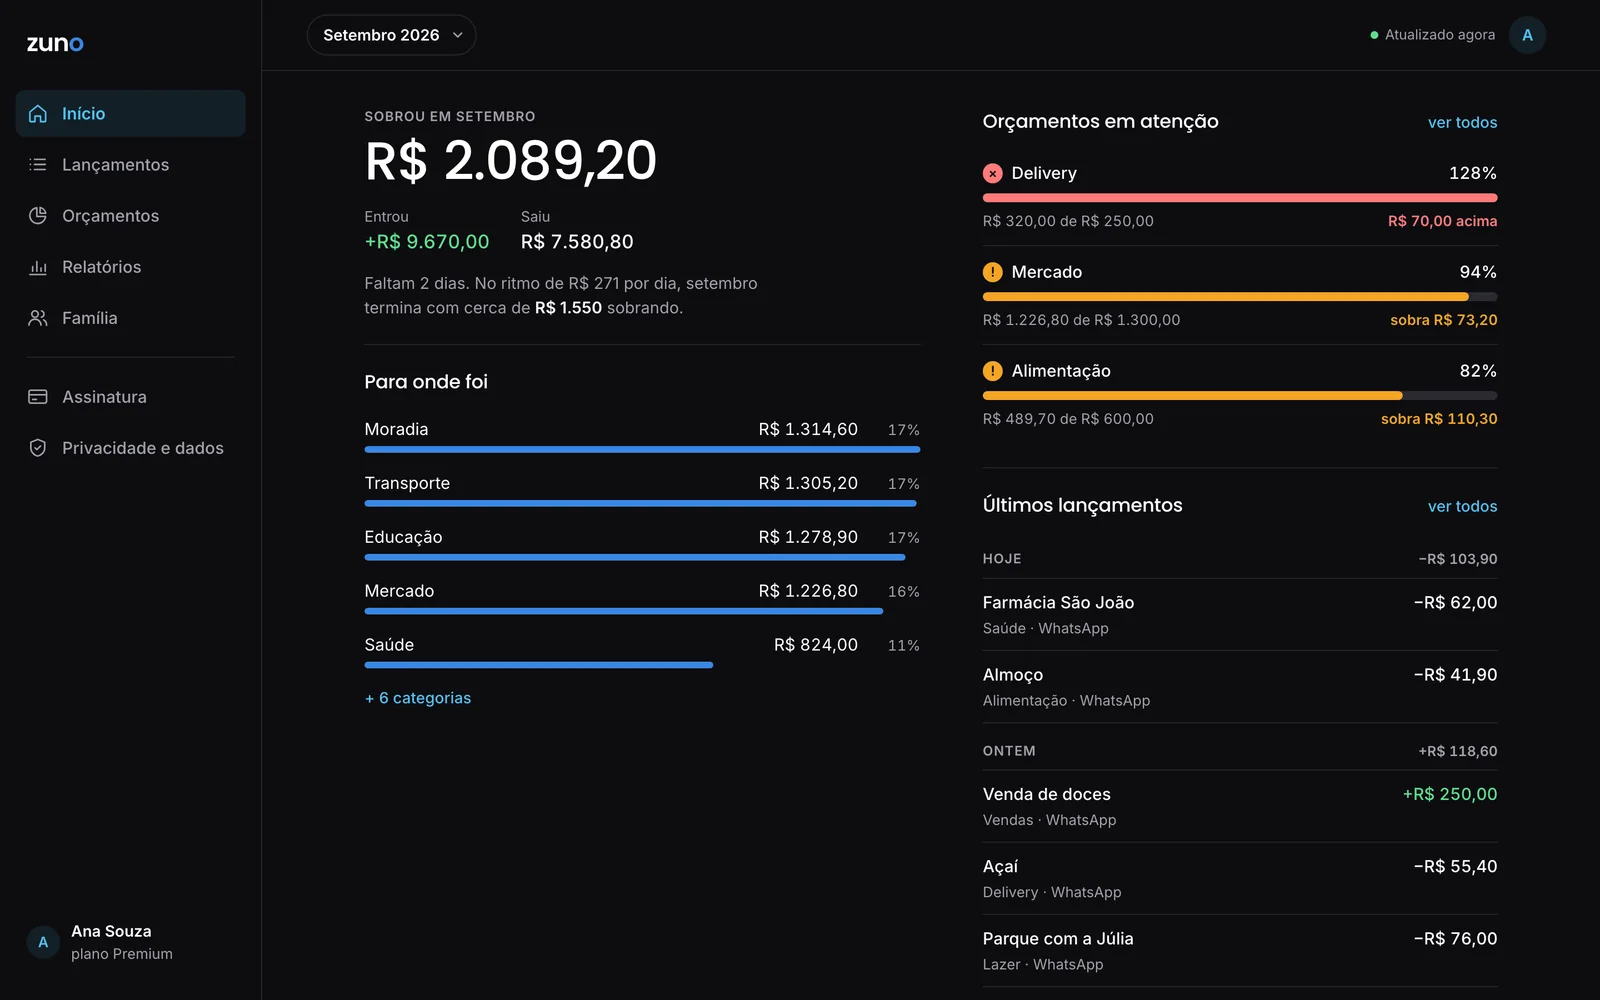Click the Almoço transaction row
1600x1000 pixels.
[x=1240, y=687]
